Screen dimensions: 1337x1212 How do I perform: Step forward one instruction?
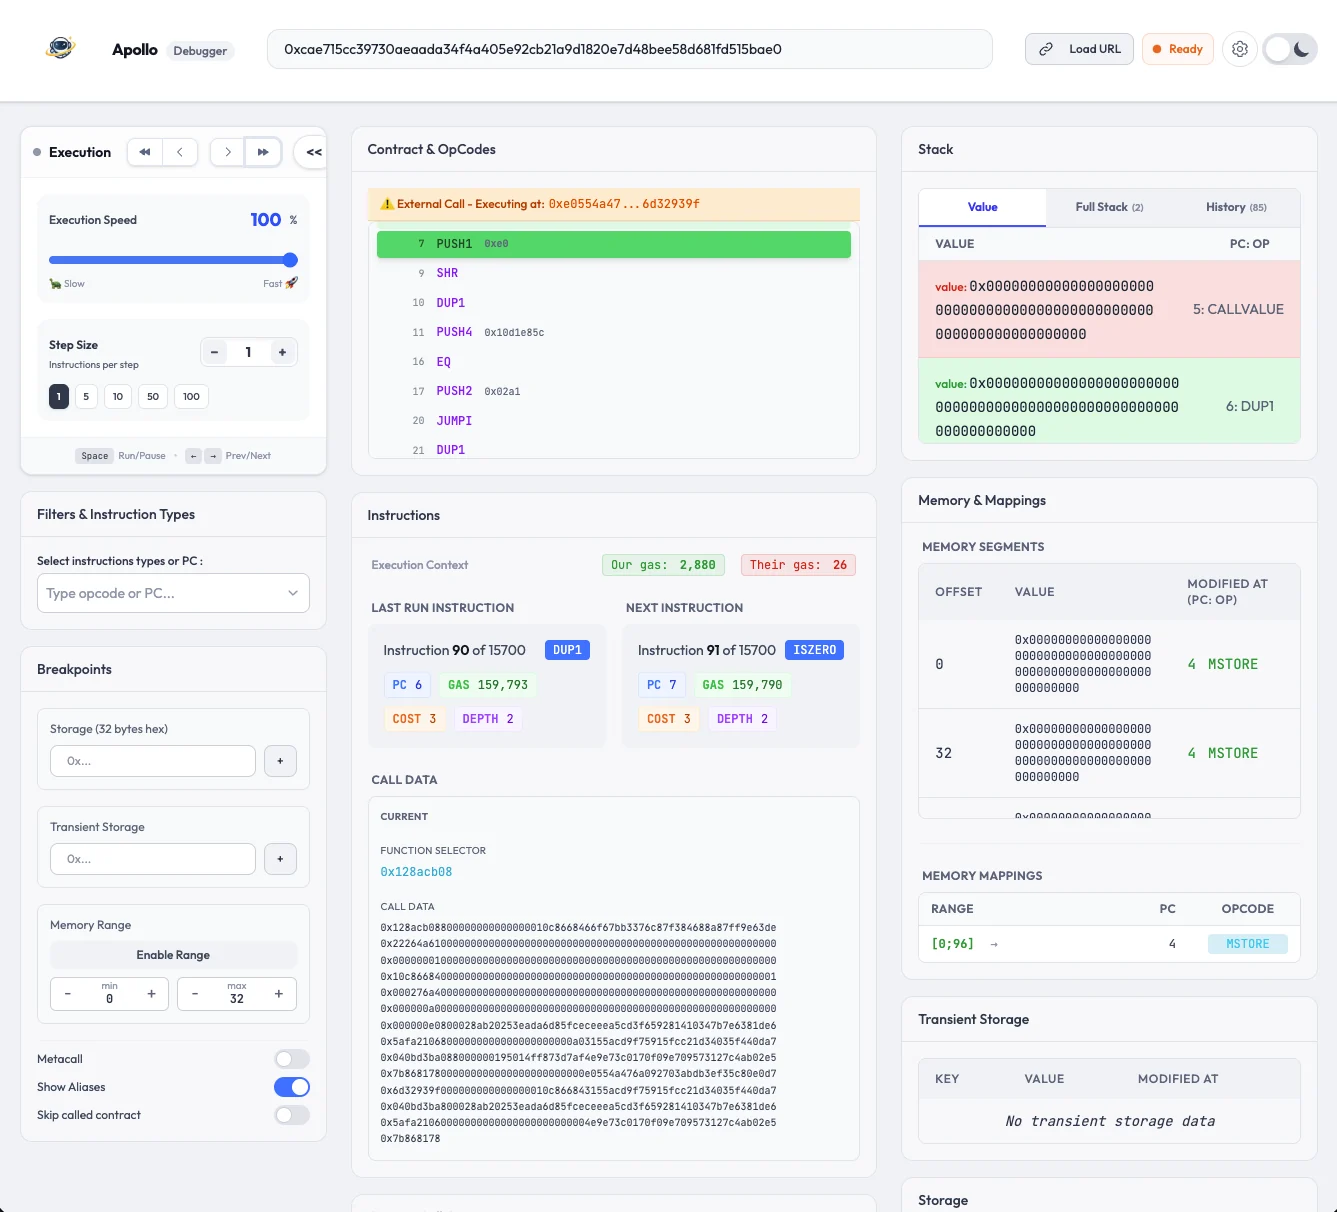(x=228, y=152)
